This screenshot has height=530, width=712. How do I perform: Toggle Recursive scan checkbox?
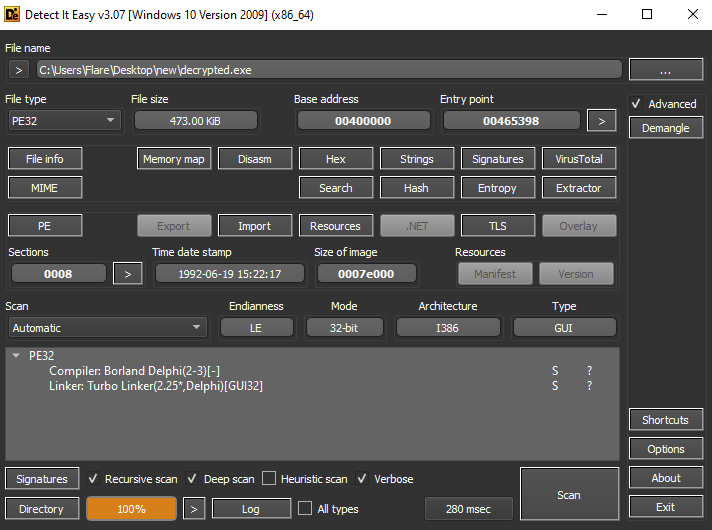coord(93,479)
